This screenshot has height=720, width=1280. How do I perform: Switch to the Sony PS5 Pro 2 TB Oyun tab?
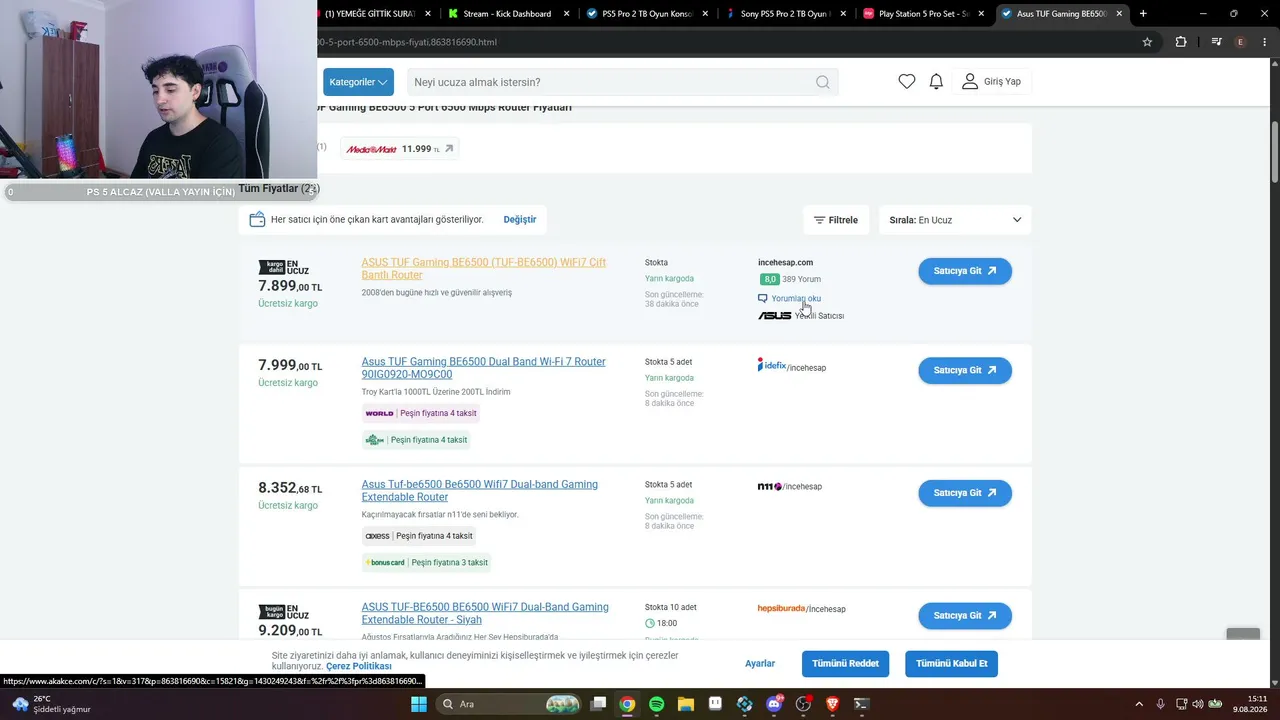(x=786, y=14)
